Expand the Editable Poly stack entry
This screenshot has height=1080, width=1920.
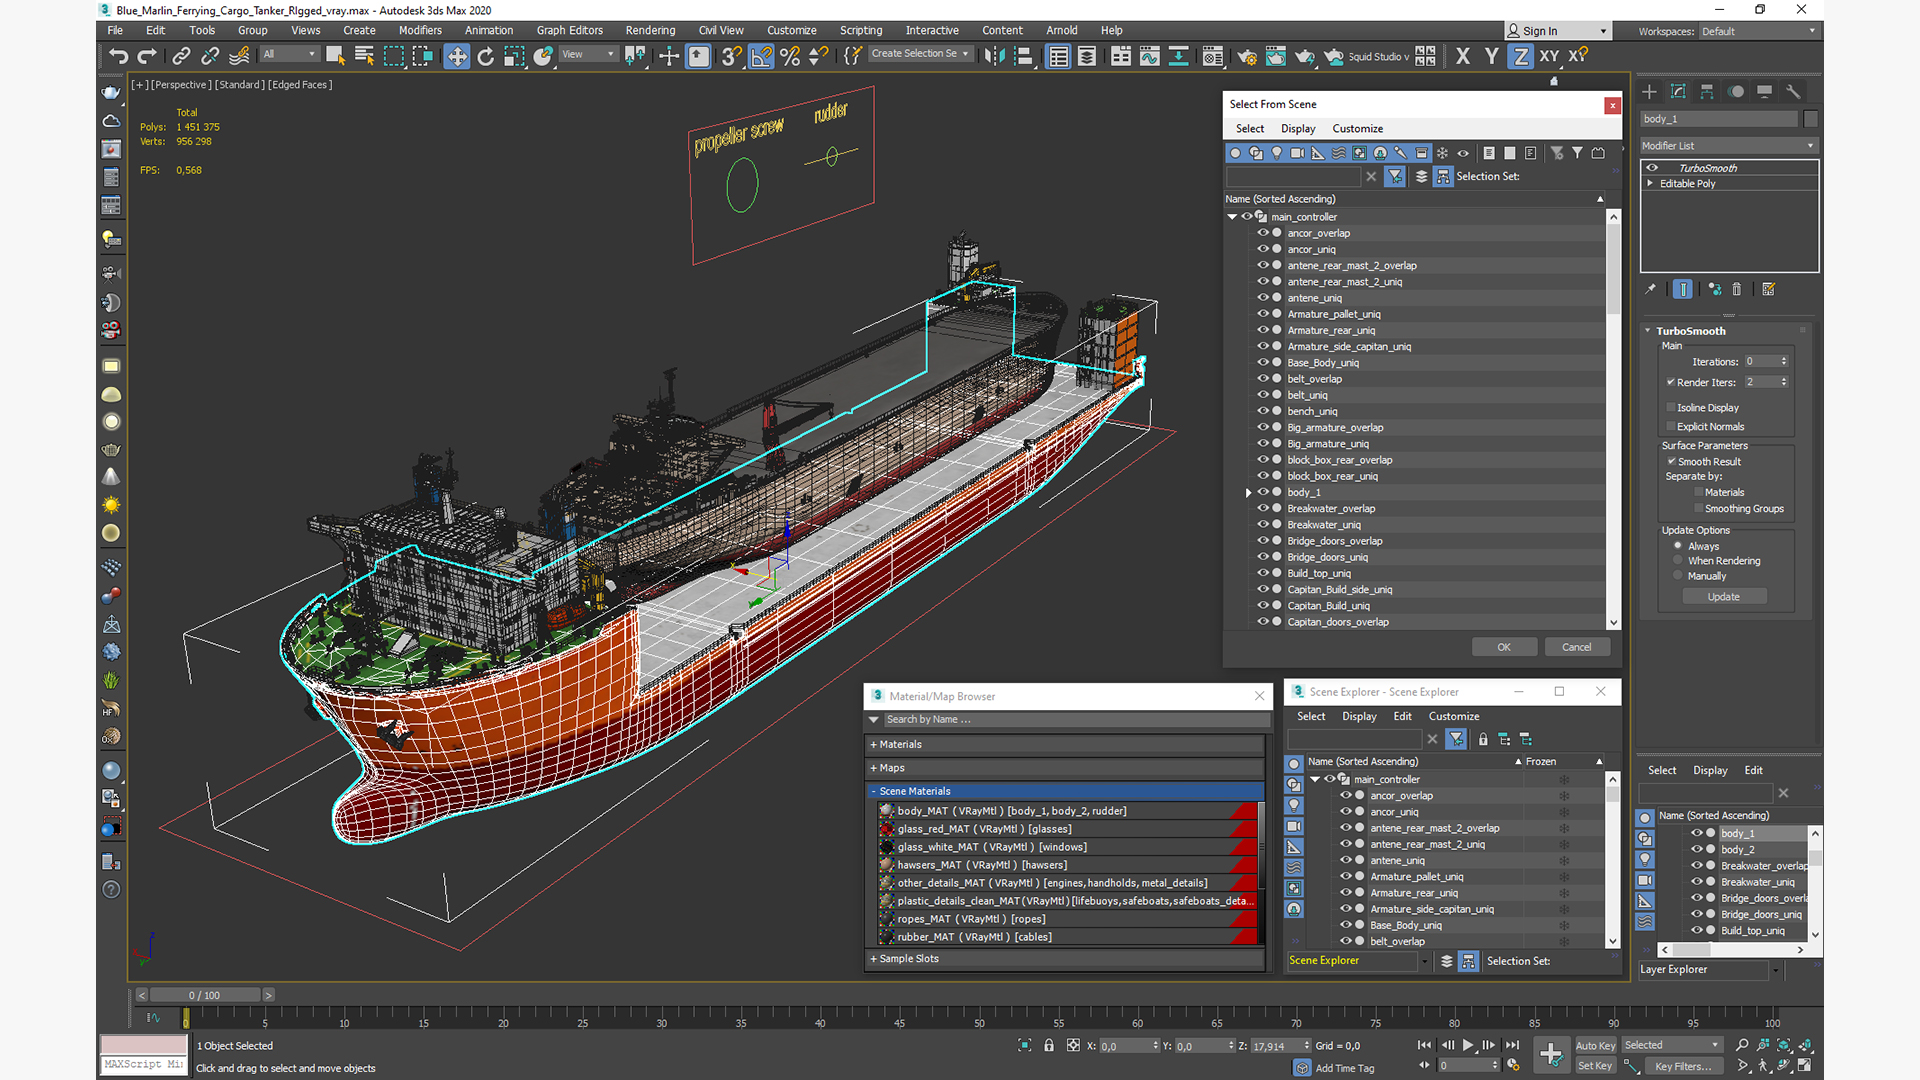pos(1650,183)
